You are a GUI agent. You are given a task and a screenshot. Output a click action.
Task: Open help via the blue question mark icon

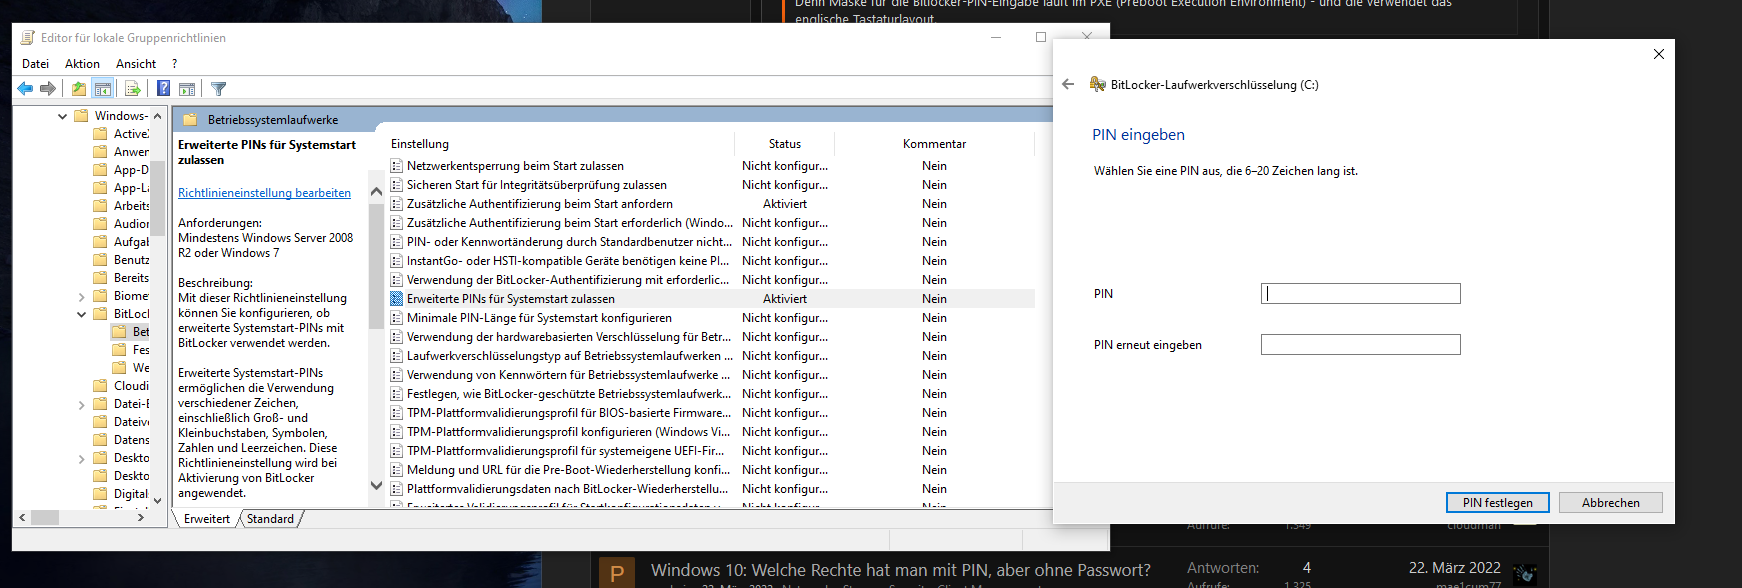point(163,89)
